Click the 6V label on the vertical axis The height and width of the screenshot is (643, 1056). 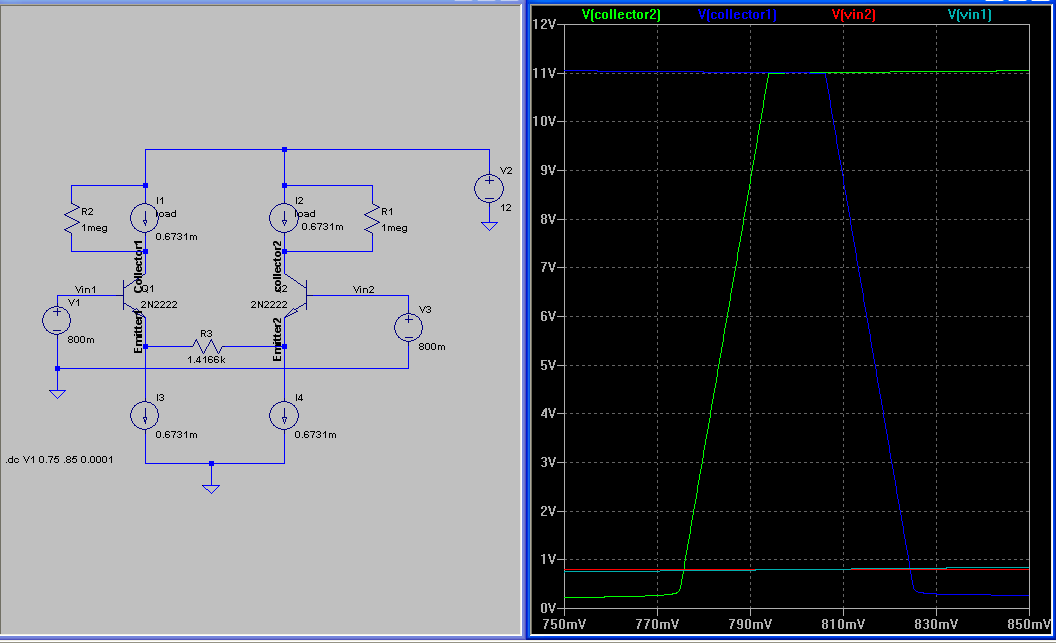[548, 316]
